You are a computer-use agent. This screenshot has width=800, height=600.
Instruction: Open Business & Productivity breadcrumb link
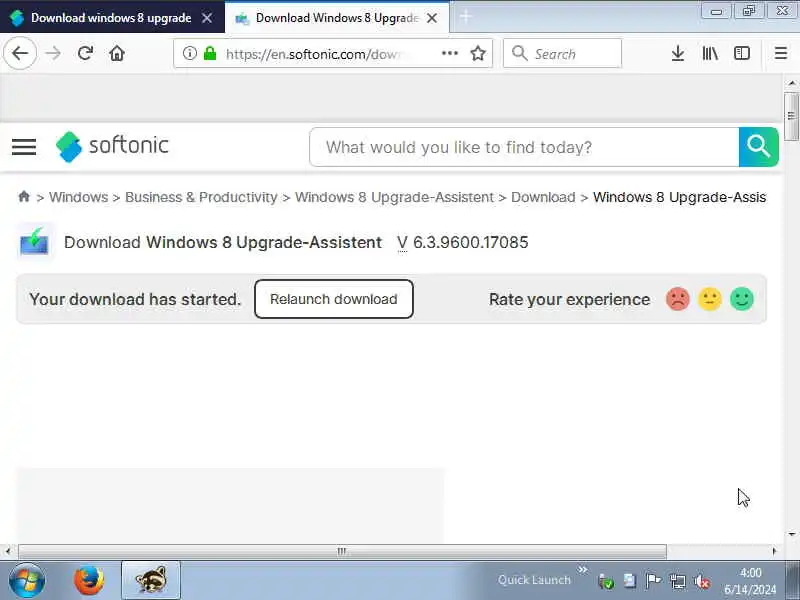[201, 197]
